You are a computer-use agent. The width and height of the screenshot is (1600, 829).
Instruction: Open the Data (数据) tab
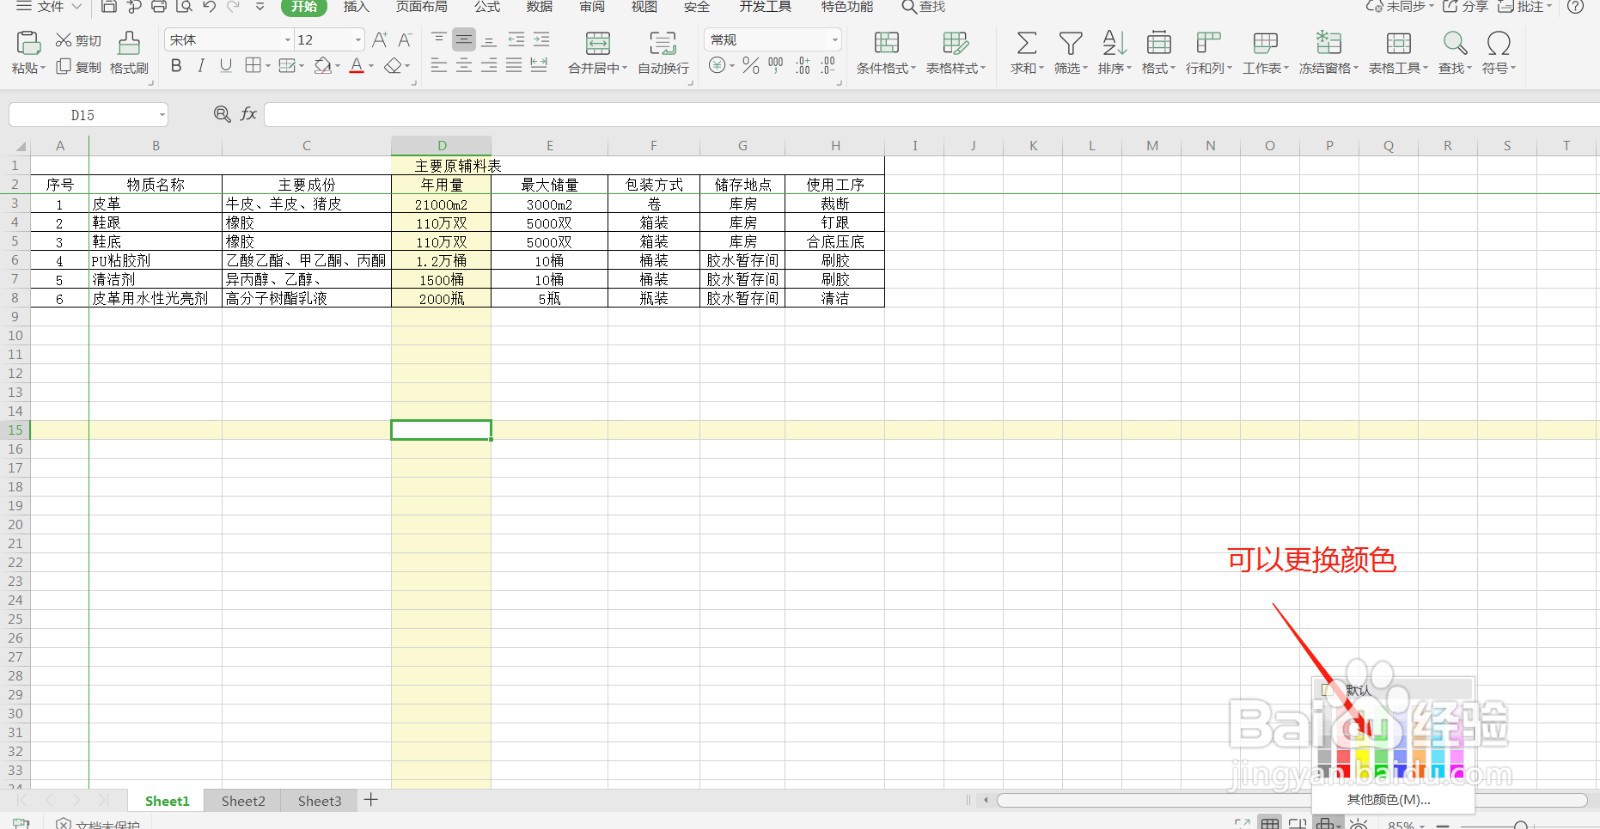click(539, 6)
